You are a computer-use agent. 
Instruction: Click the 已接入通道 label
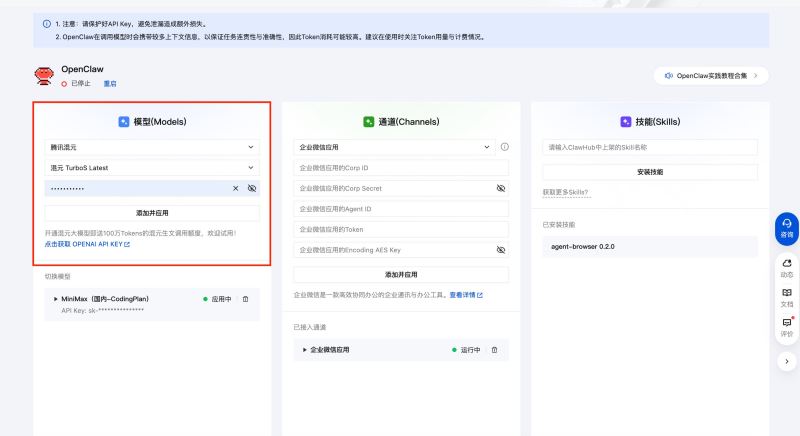pyautogui.click(x=310, y=327)
